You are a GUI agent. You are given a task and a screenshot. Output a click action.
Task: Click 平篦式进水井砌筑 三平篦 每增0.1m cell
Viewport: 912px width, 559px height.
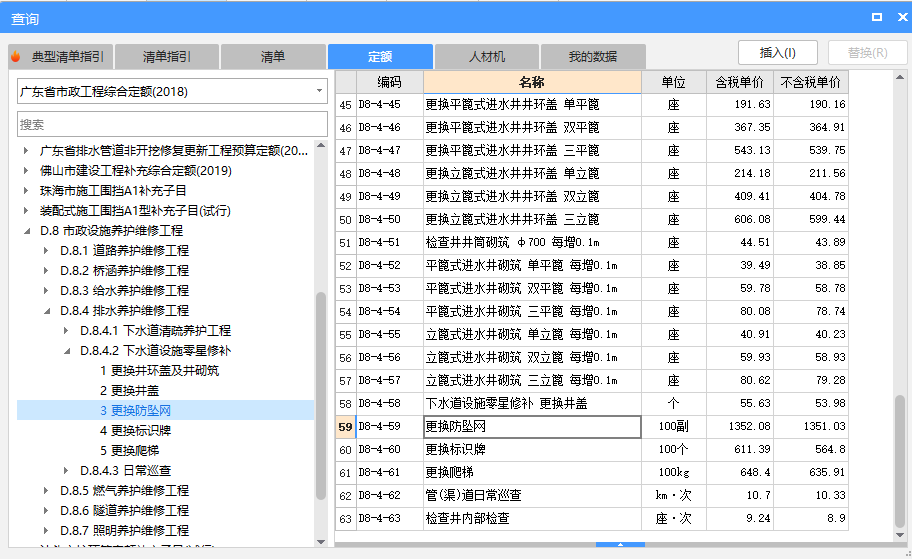tap(532, 311)
